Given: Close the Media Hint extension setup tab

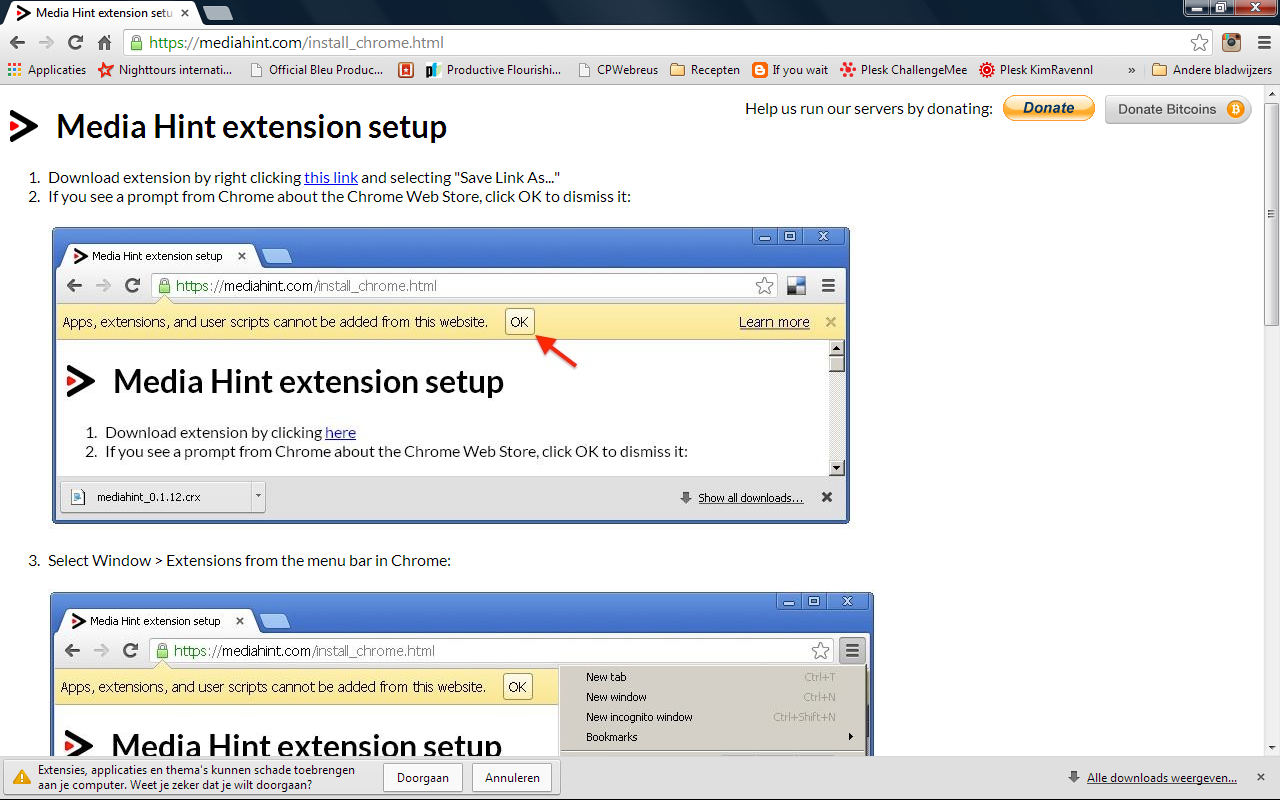Looking at the screenshot, I should point(185,14).
